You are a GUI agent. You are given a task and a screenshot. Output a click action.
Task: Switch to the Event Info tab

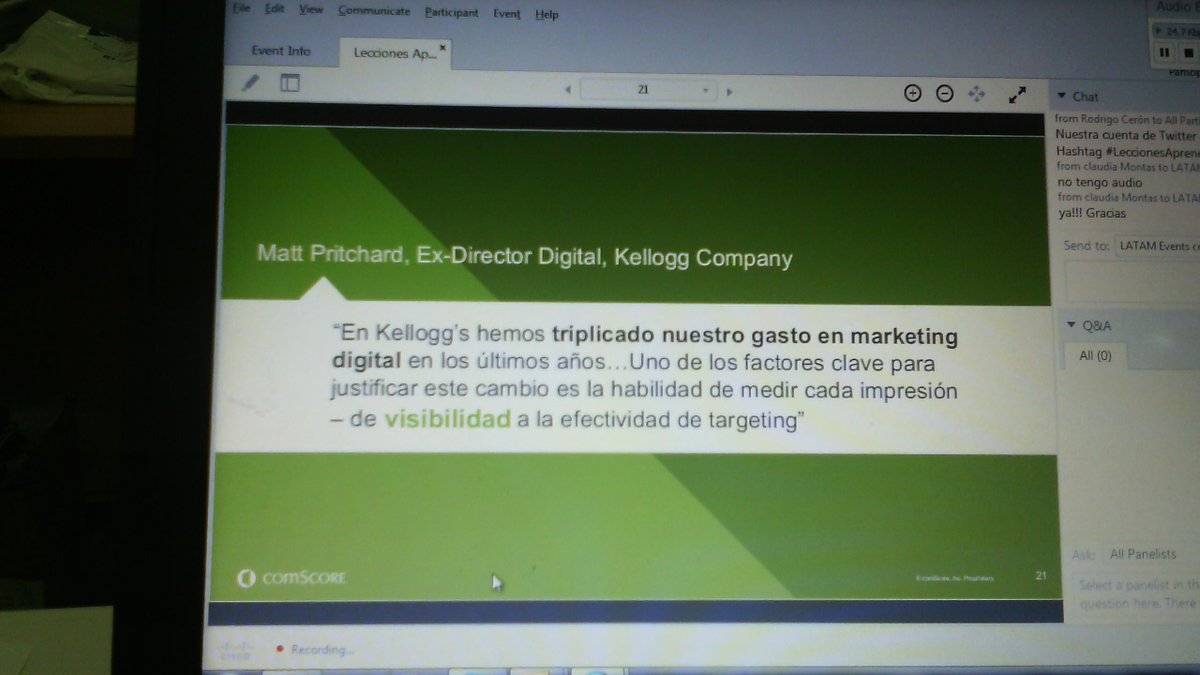(x=281, y=51)
